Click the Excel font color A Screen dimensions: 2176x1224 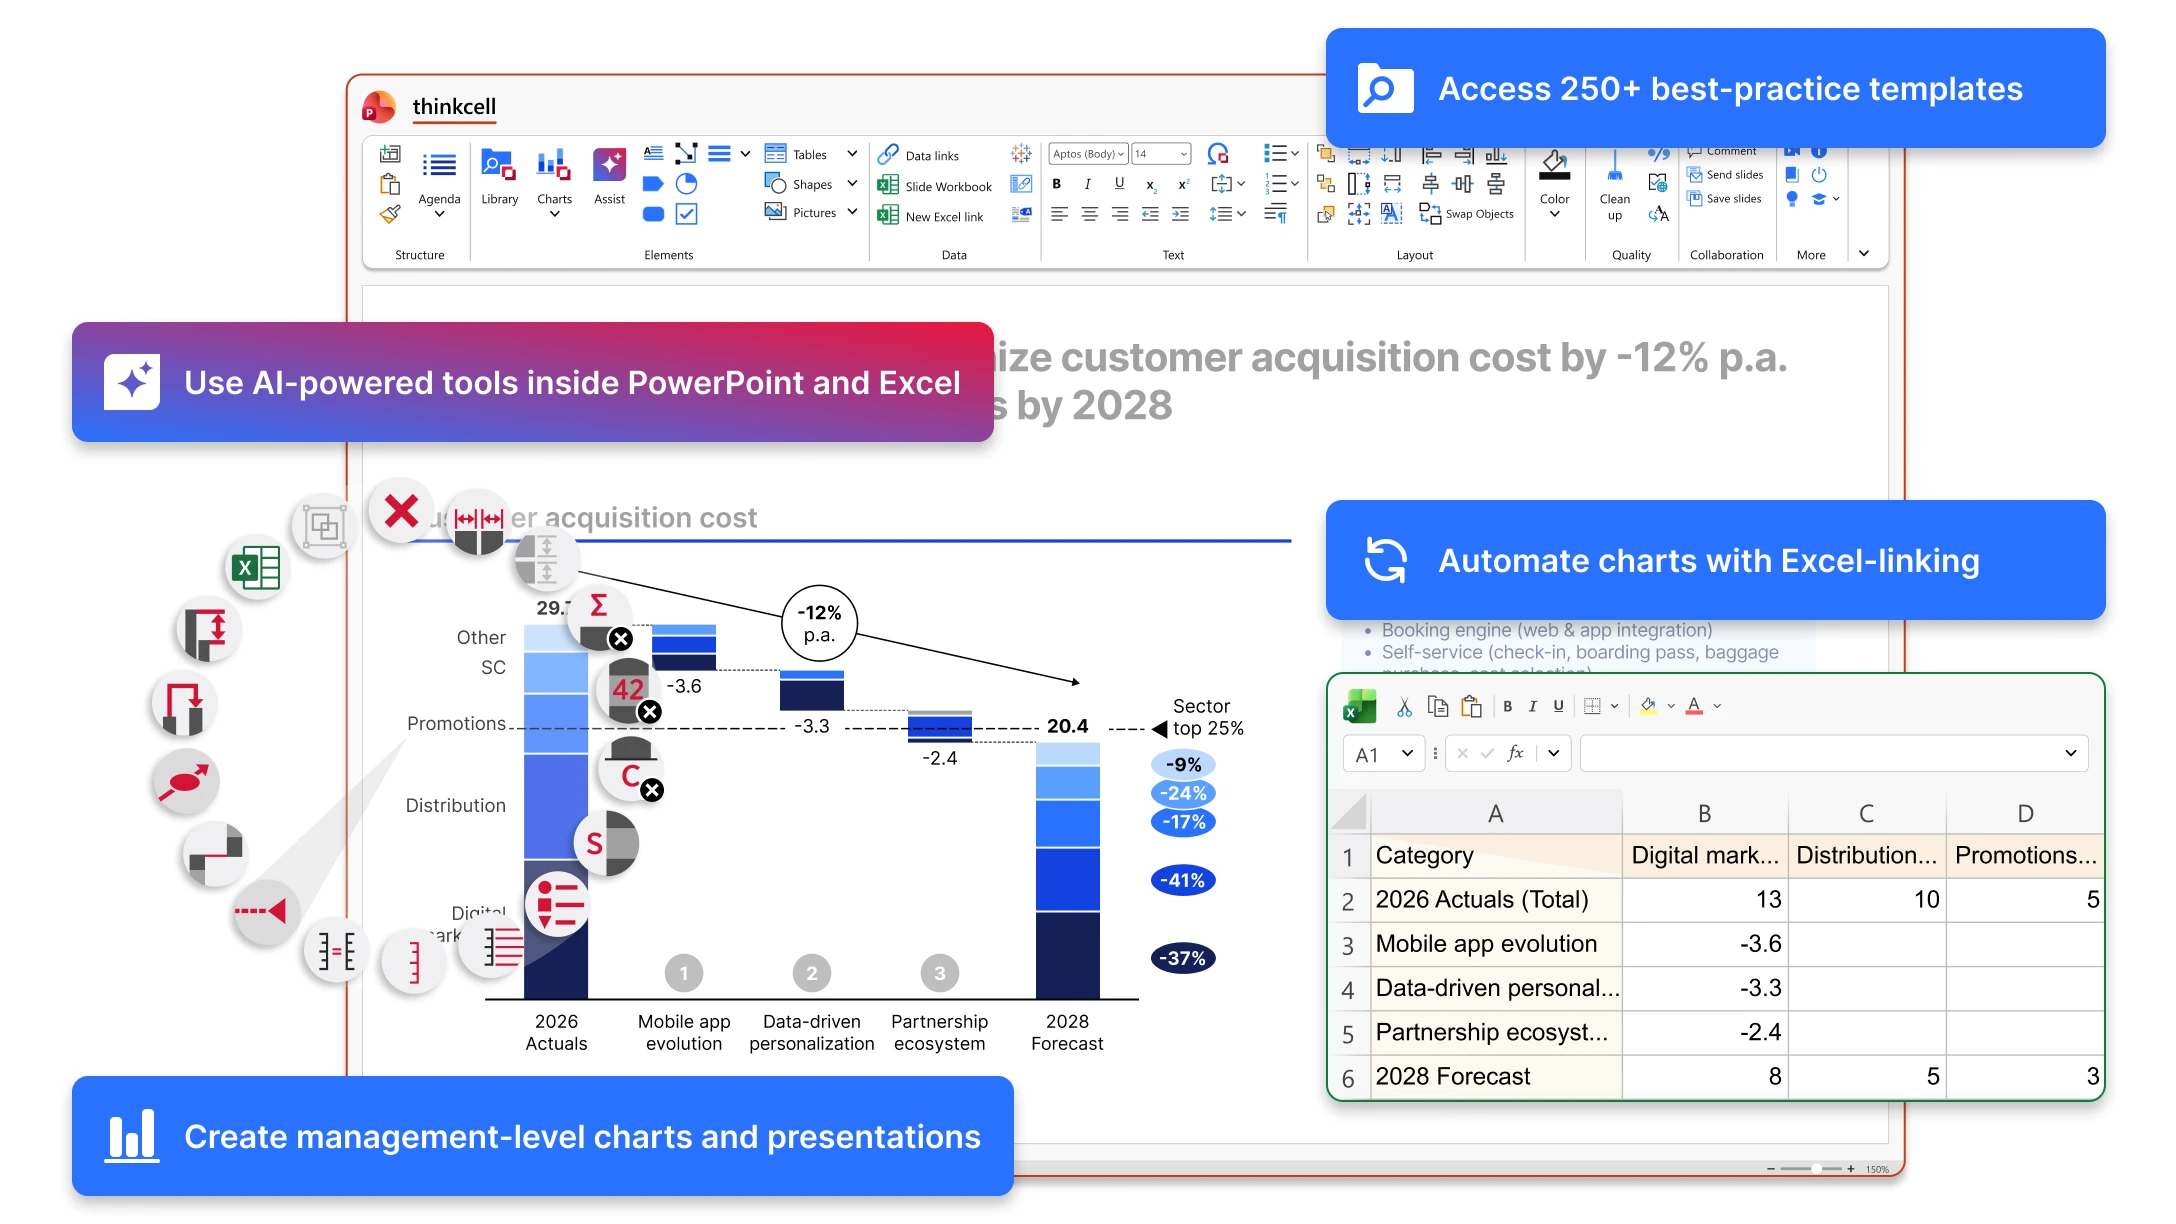click(x=1694, y=707)
